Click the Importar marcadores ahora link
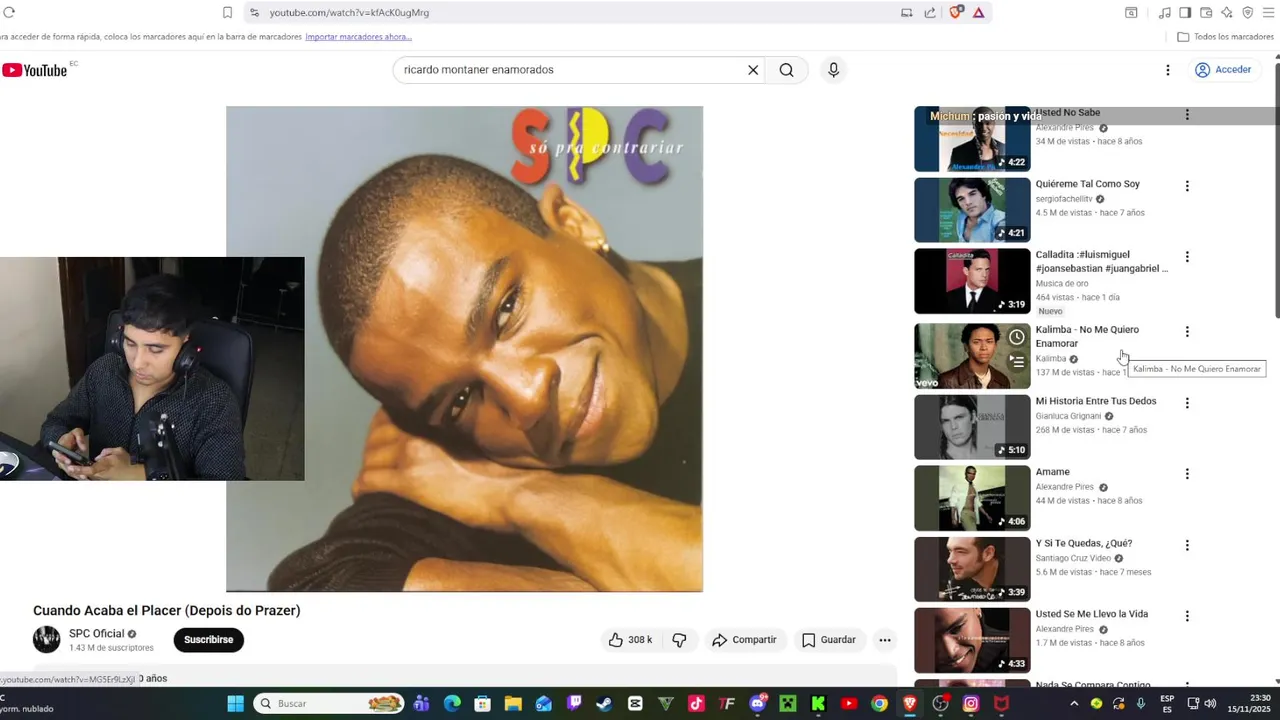 click(358, 37)
